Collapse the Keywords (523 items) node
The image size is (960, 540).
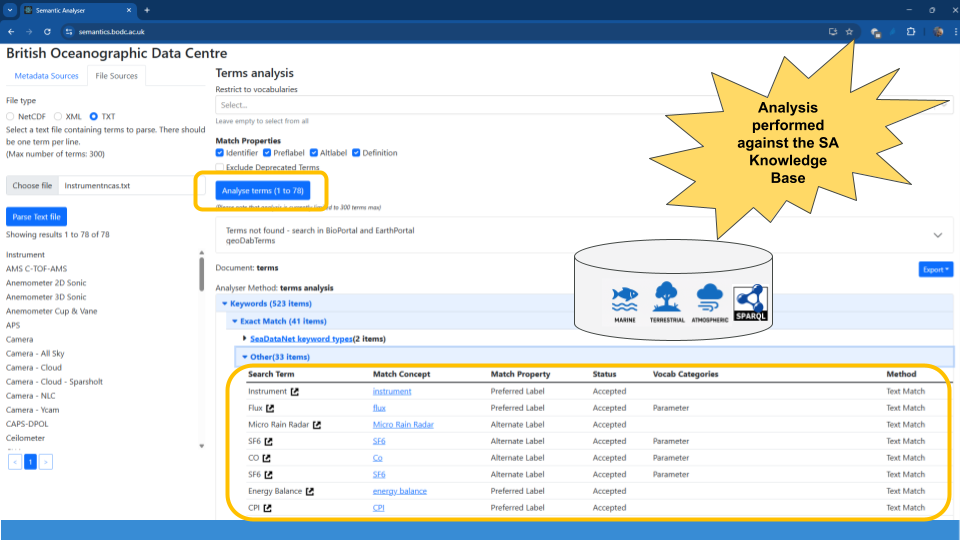(x=225, y=304)
